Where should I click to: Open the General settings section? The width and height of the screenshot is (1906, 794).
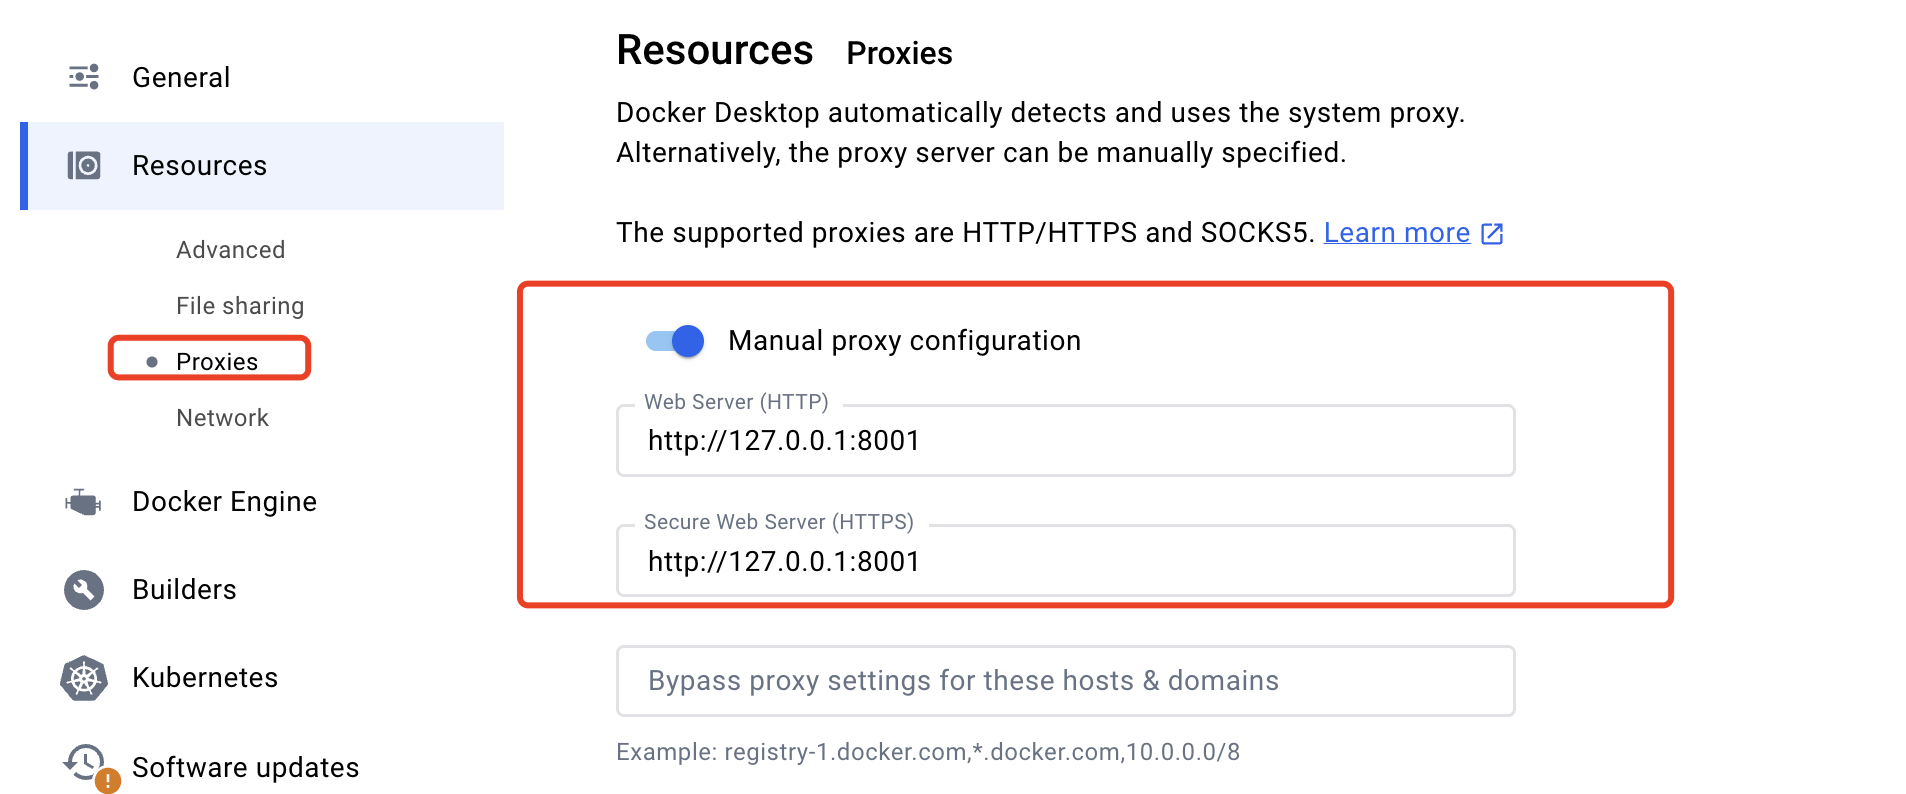coord(181,77)
